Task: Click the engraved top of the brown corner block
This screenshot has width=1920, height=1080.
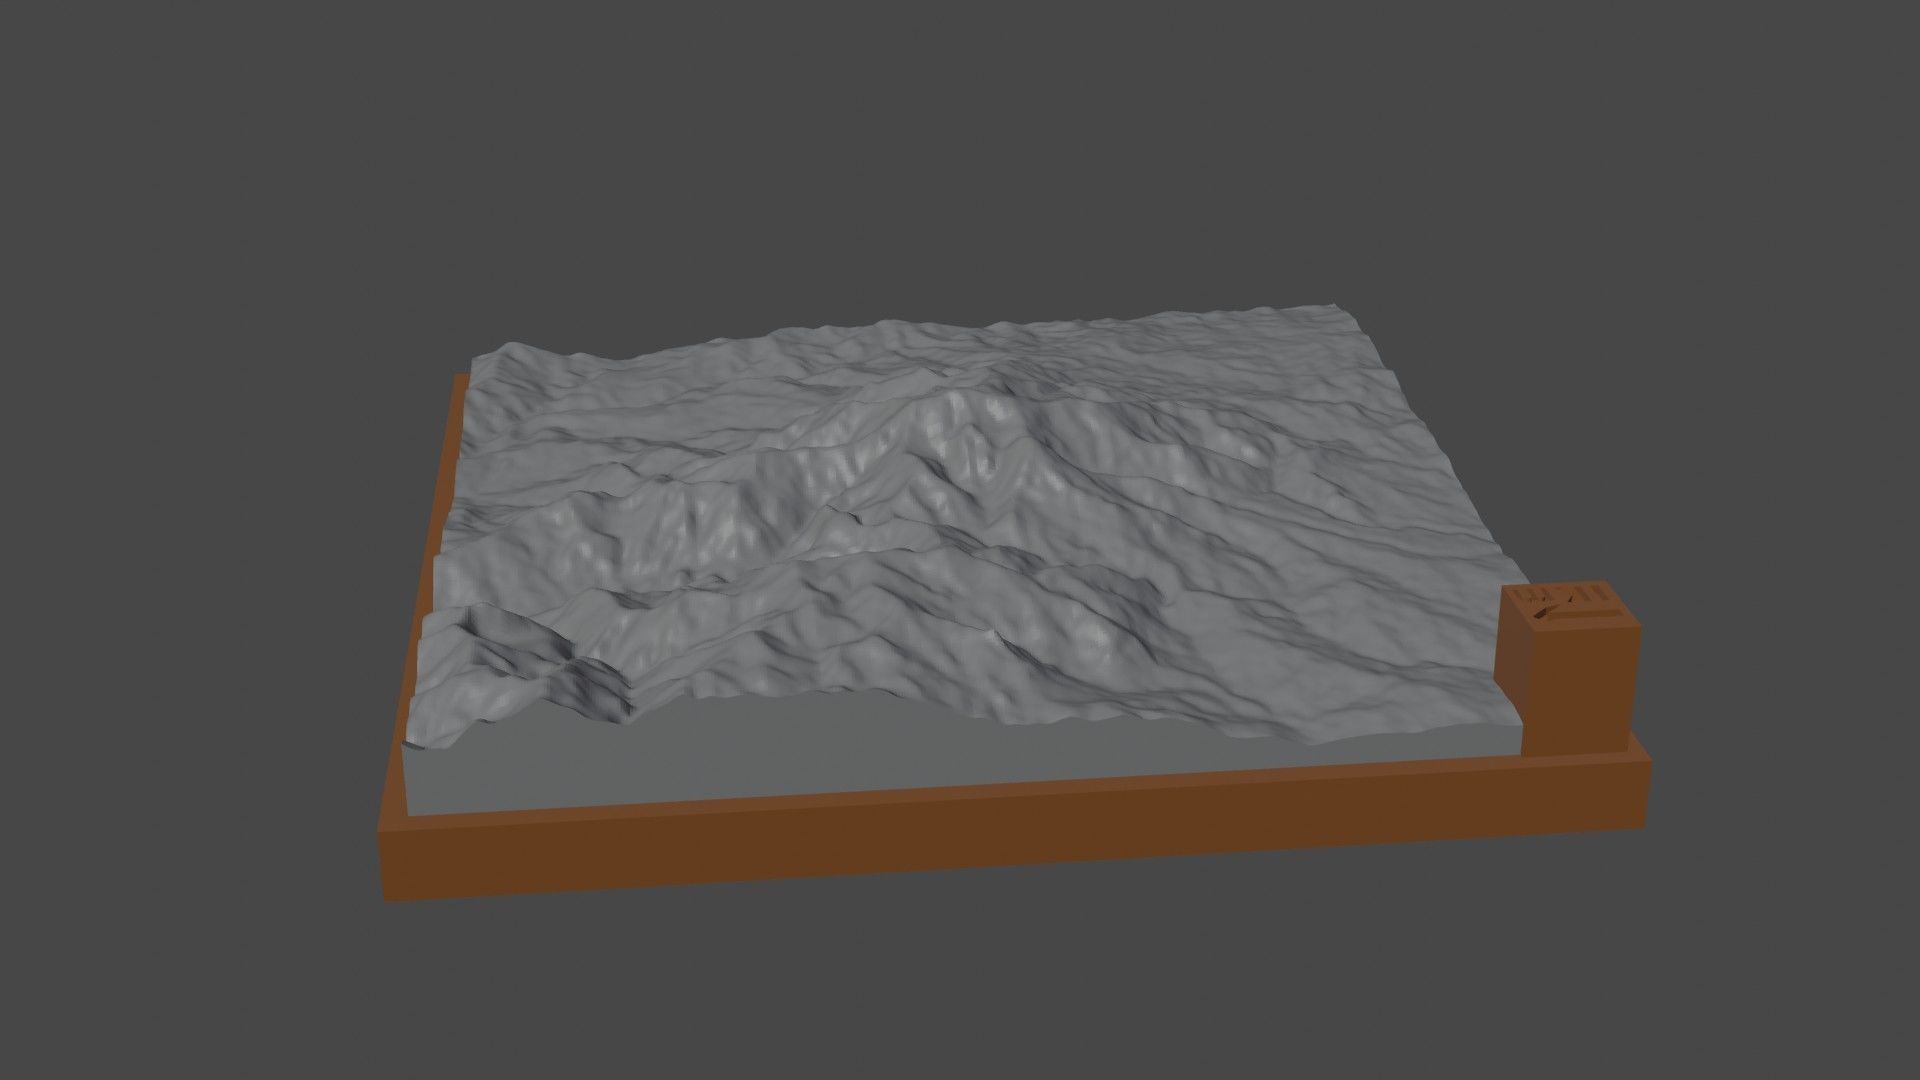Action: pyautogui.click(x=1571, y=606)
